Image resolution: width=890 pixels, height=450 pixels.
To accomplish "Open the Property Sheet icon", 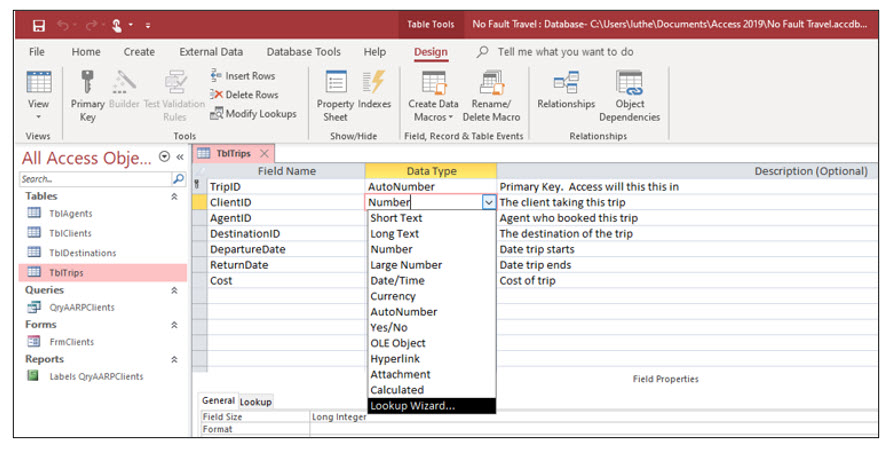I will point(335,82).
